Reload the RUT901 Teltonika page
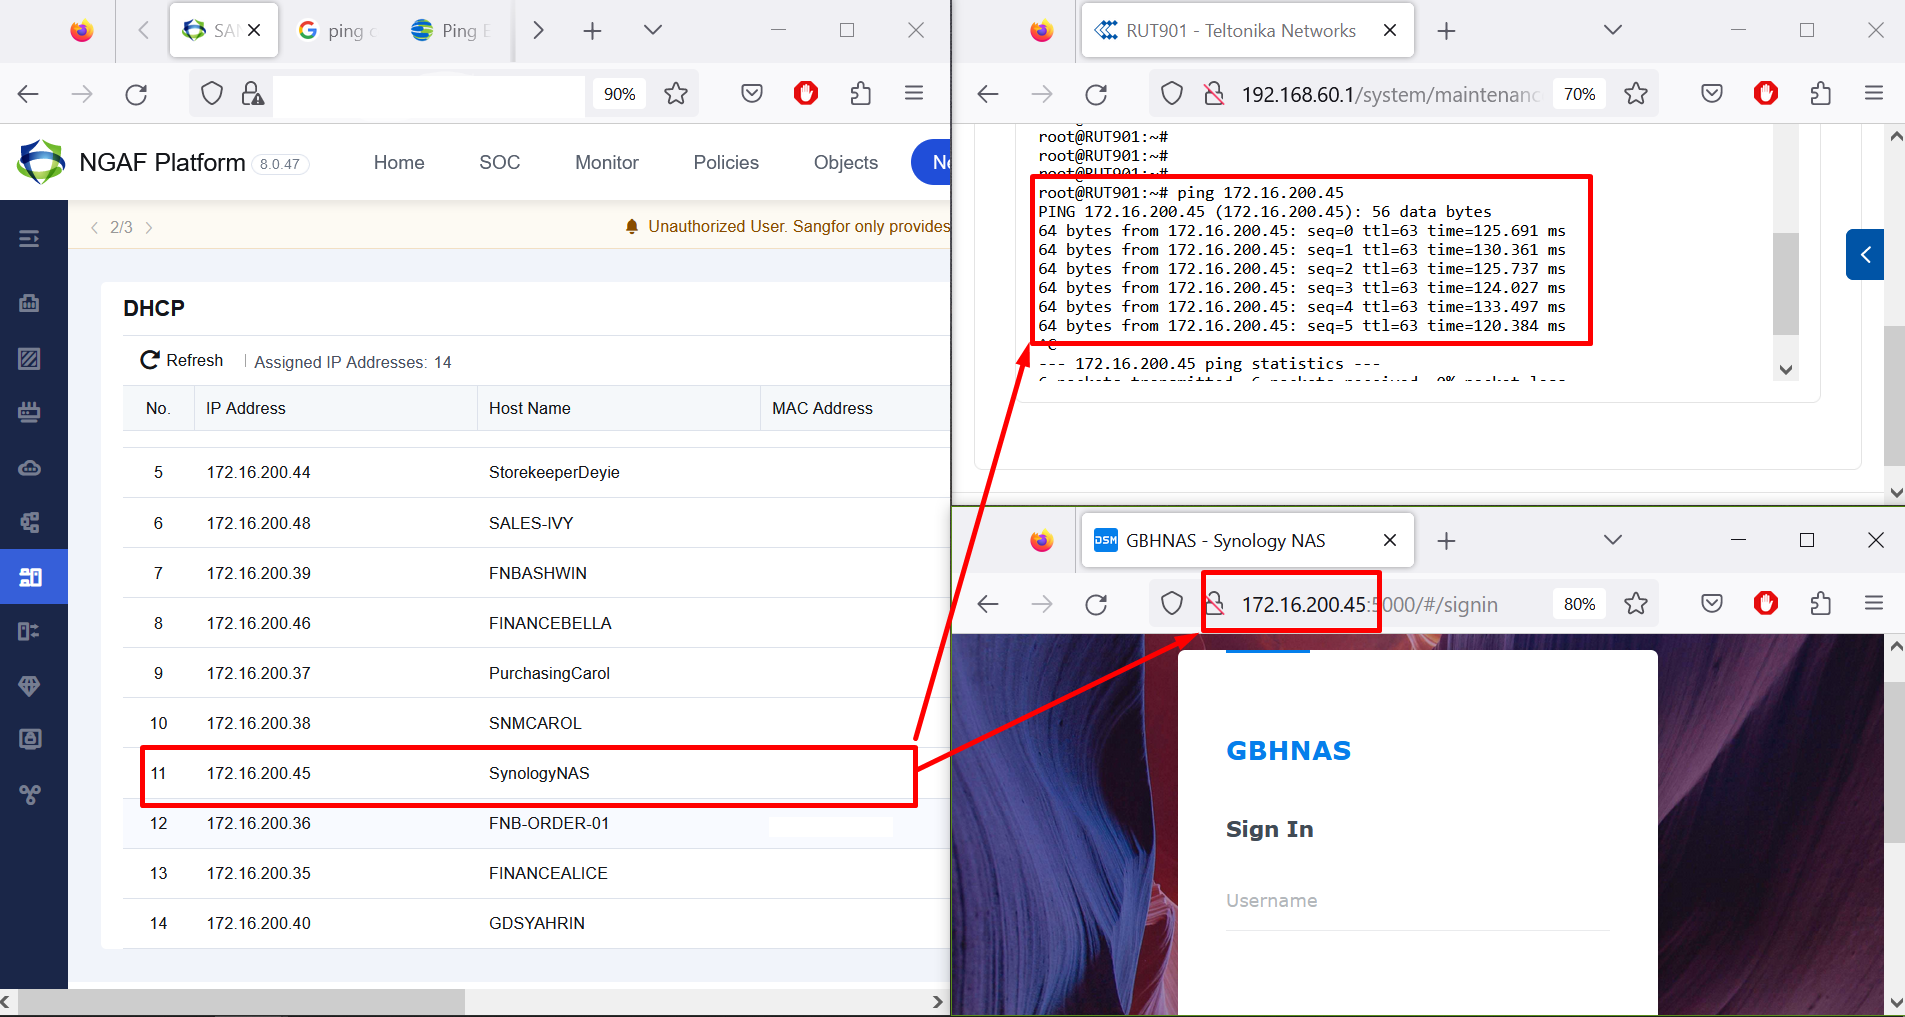The width and height of the screenshot is (1905, 1017). click(x=1096, y=94)
